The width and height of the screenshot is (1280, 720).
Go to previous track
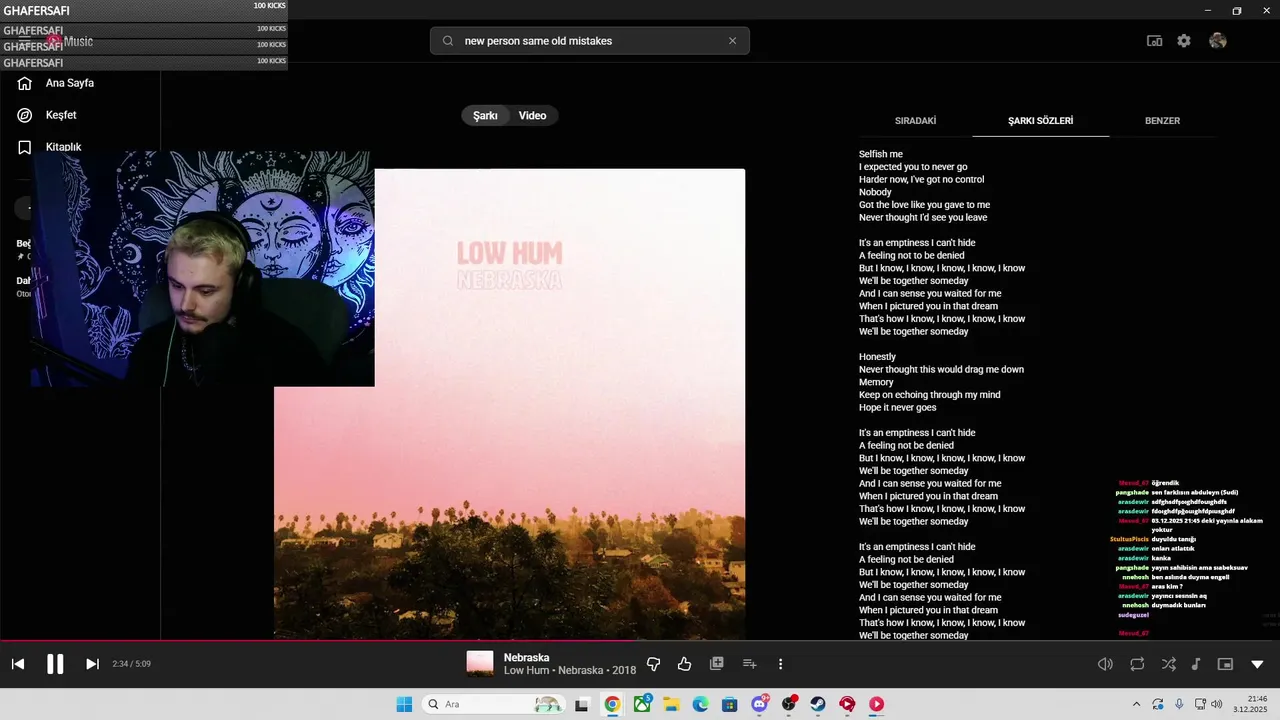pos(17,664)
